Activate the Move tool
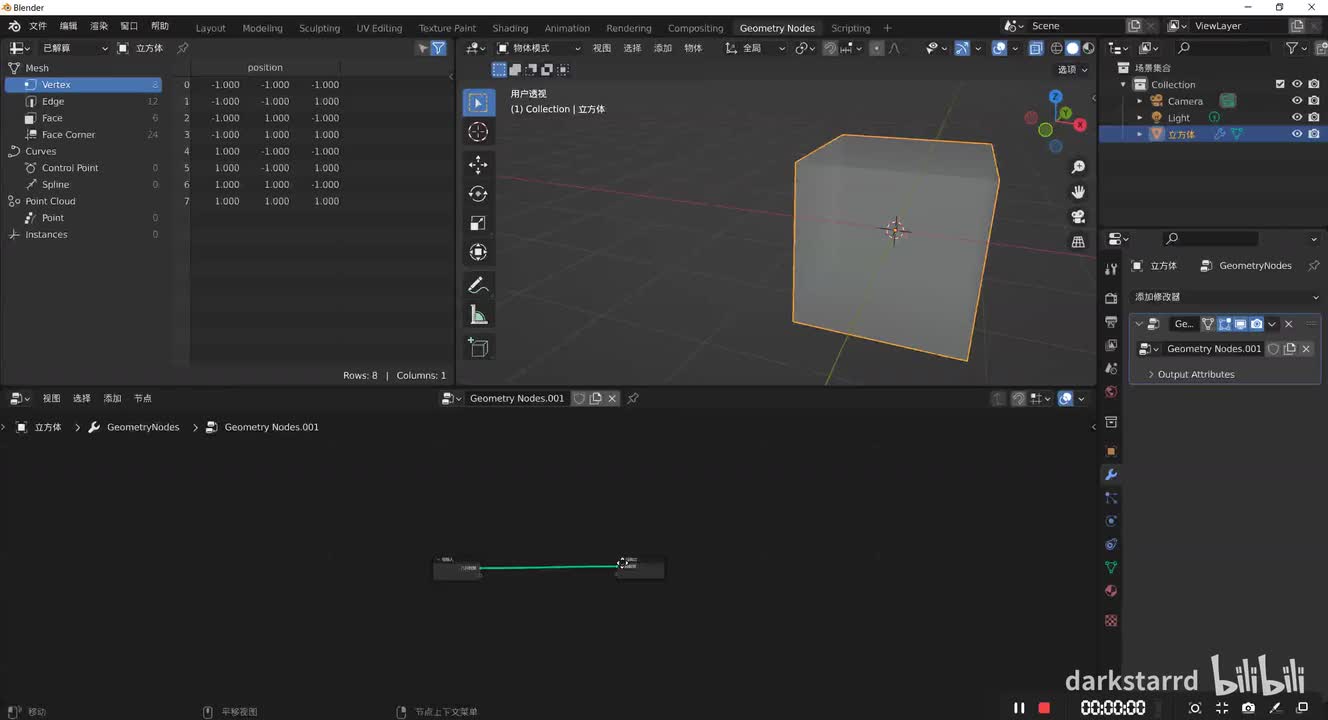 478,164
